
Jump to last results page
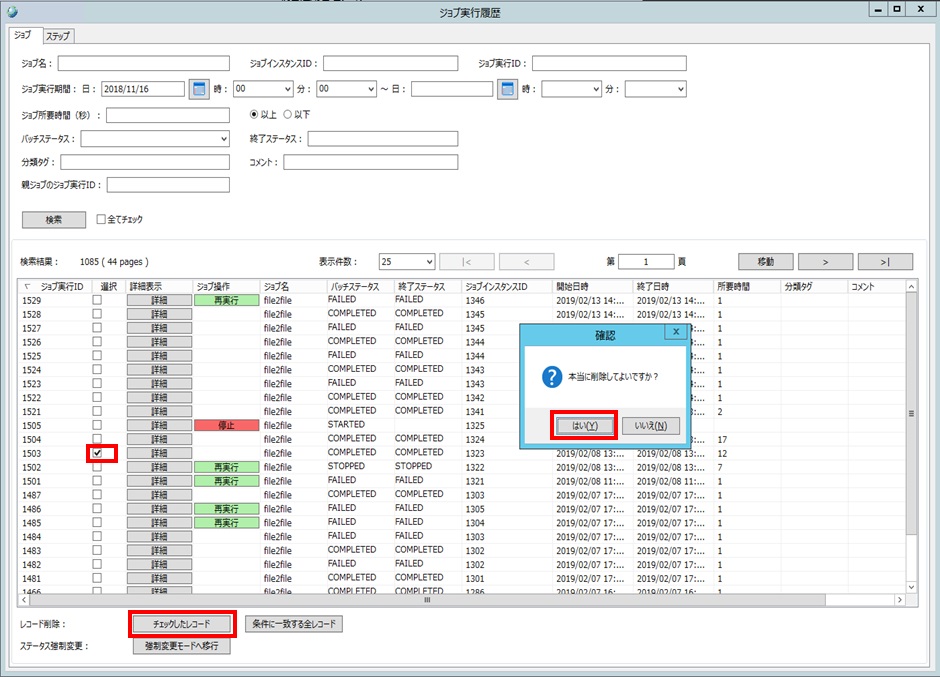885,262
